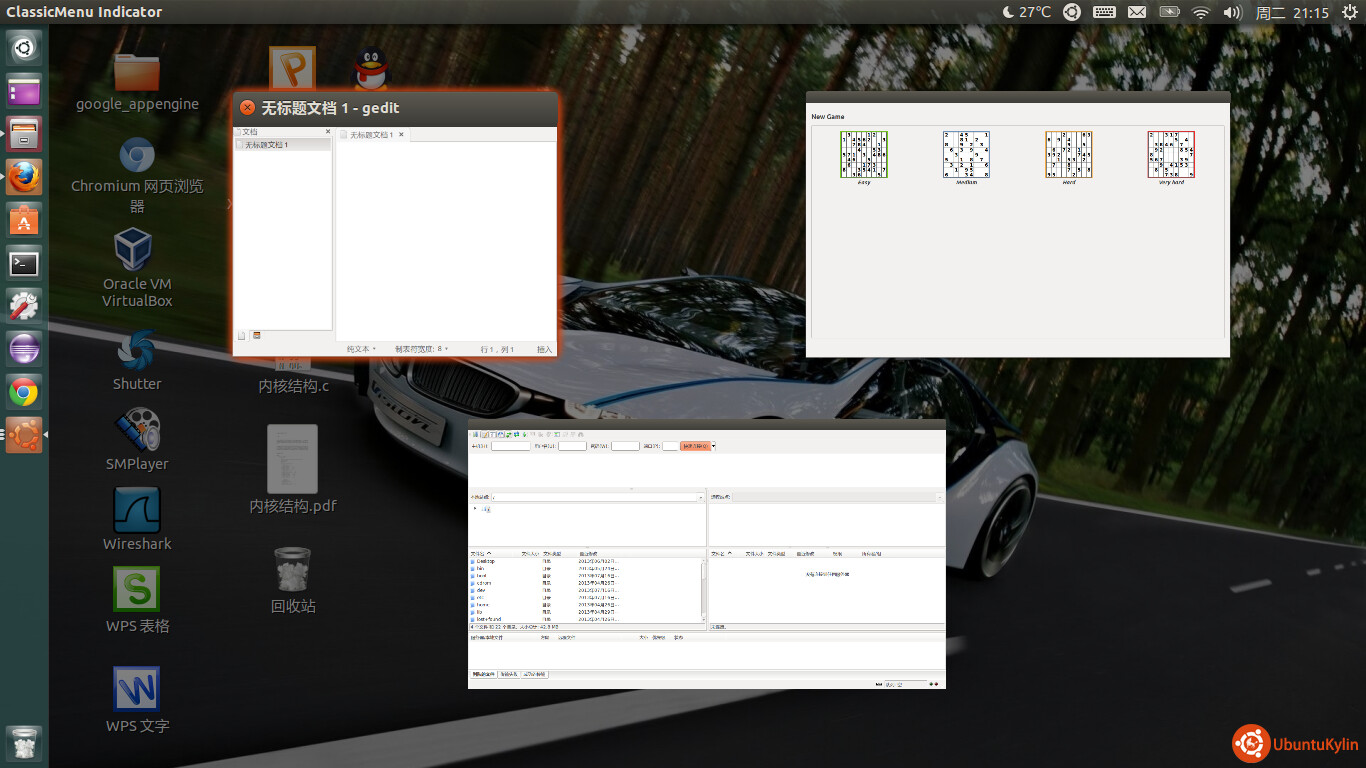
Task: Click FileZilla local file list scrollbar
Action: point(704,590)
